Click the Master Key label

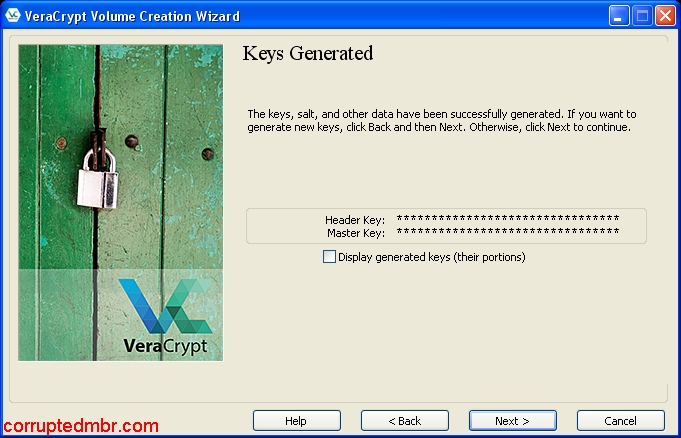point(356,233)
